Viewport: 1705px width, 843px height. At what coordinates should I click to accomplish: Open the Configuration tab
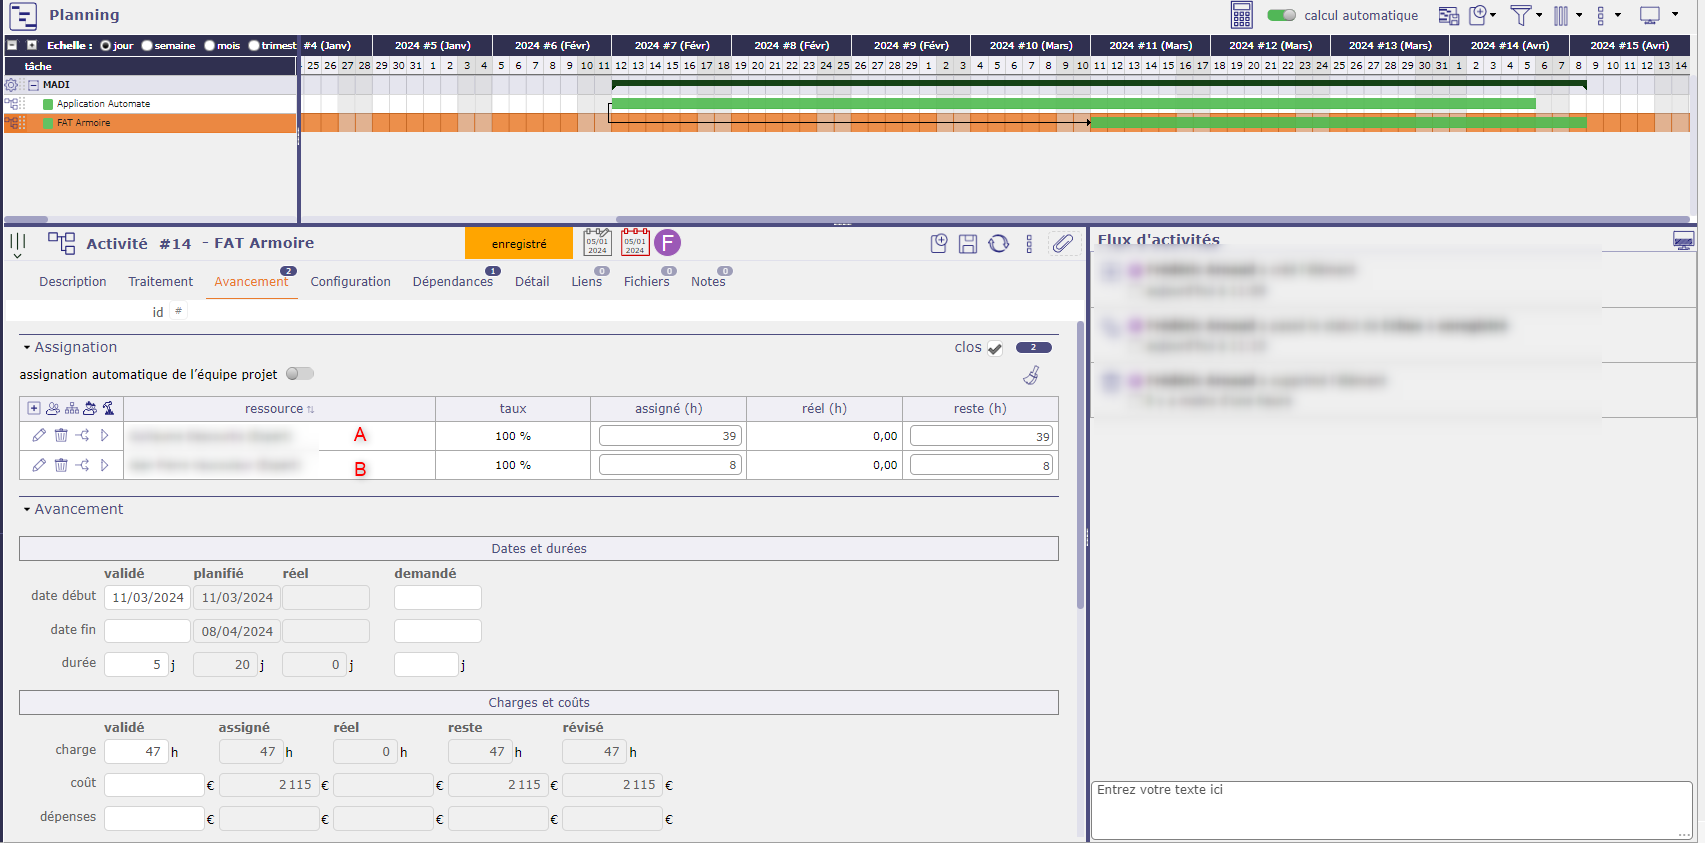[x=350, y=282]
